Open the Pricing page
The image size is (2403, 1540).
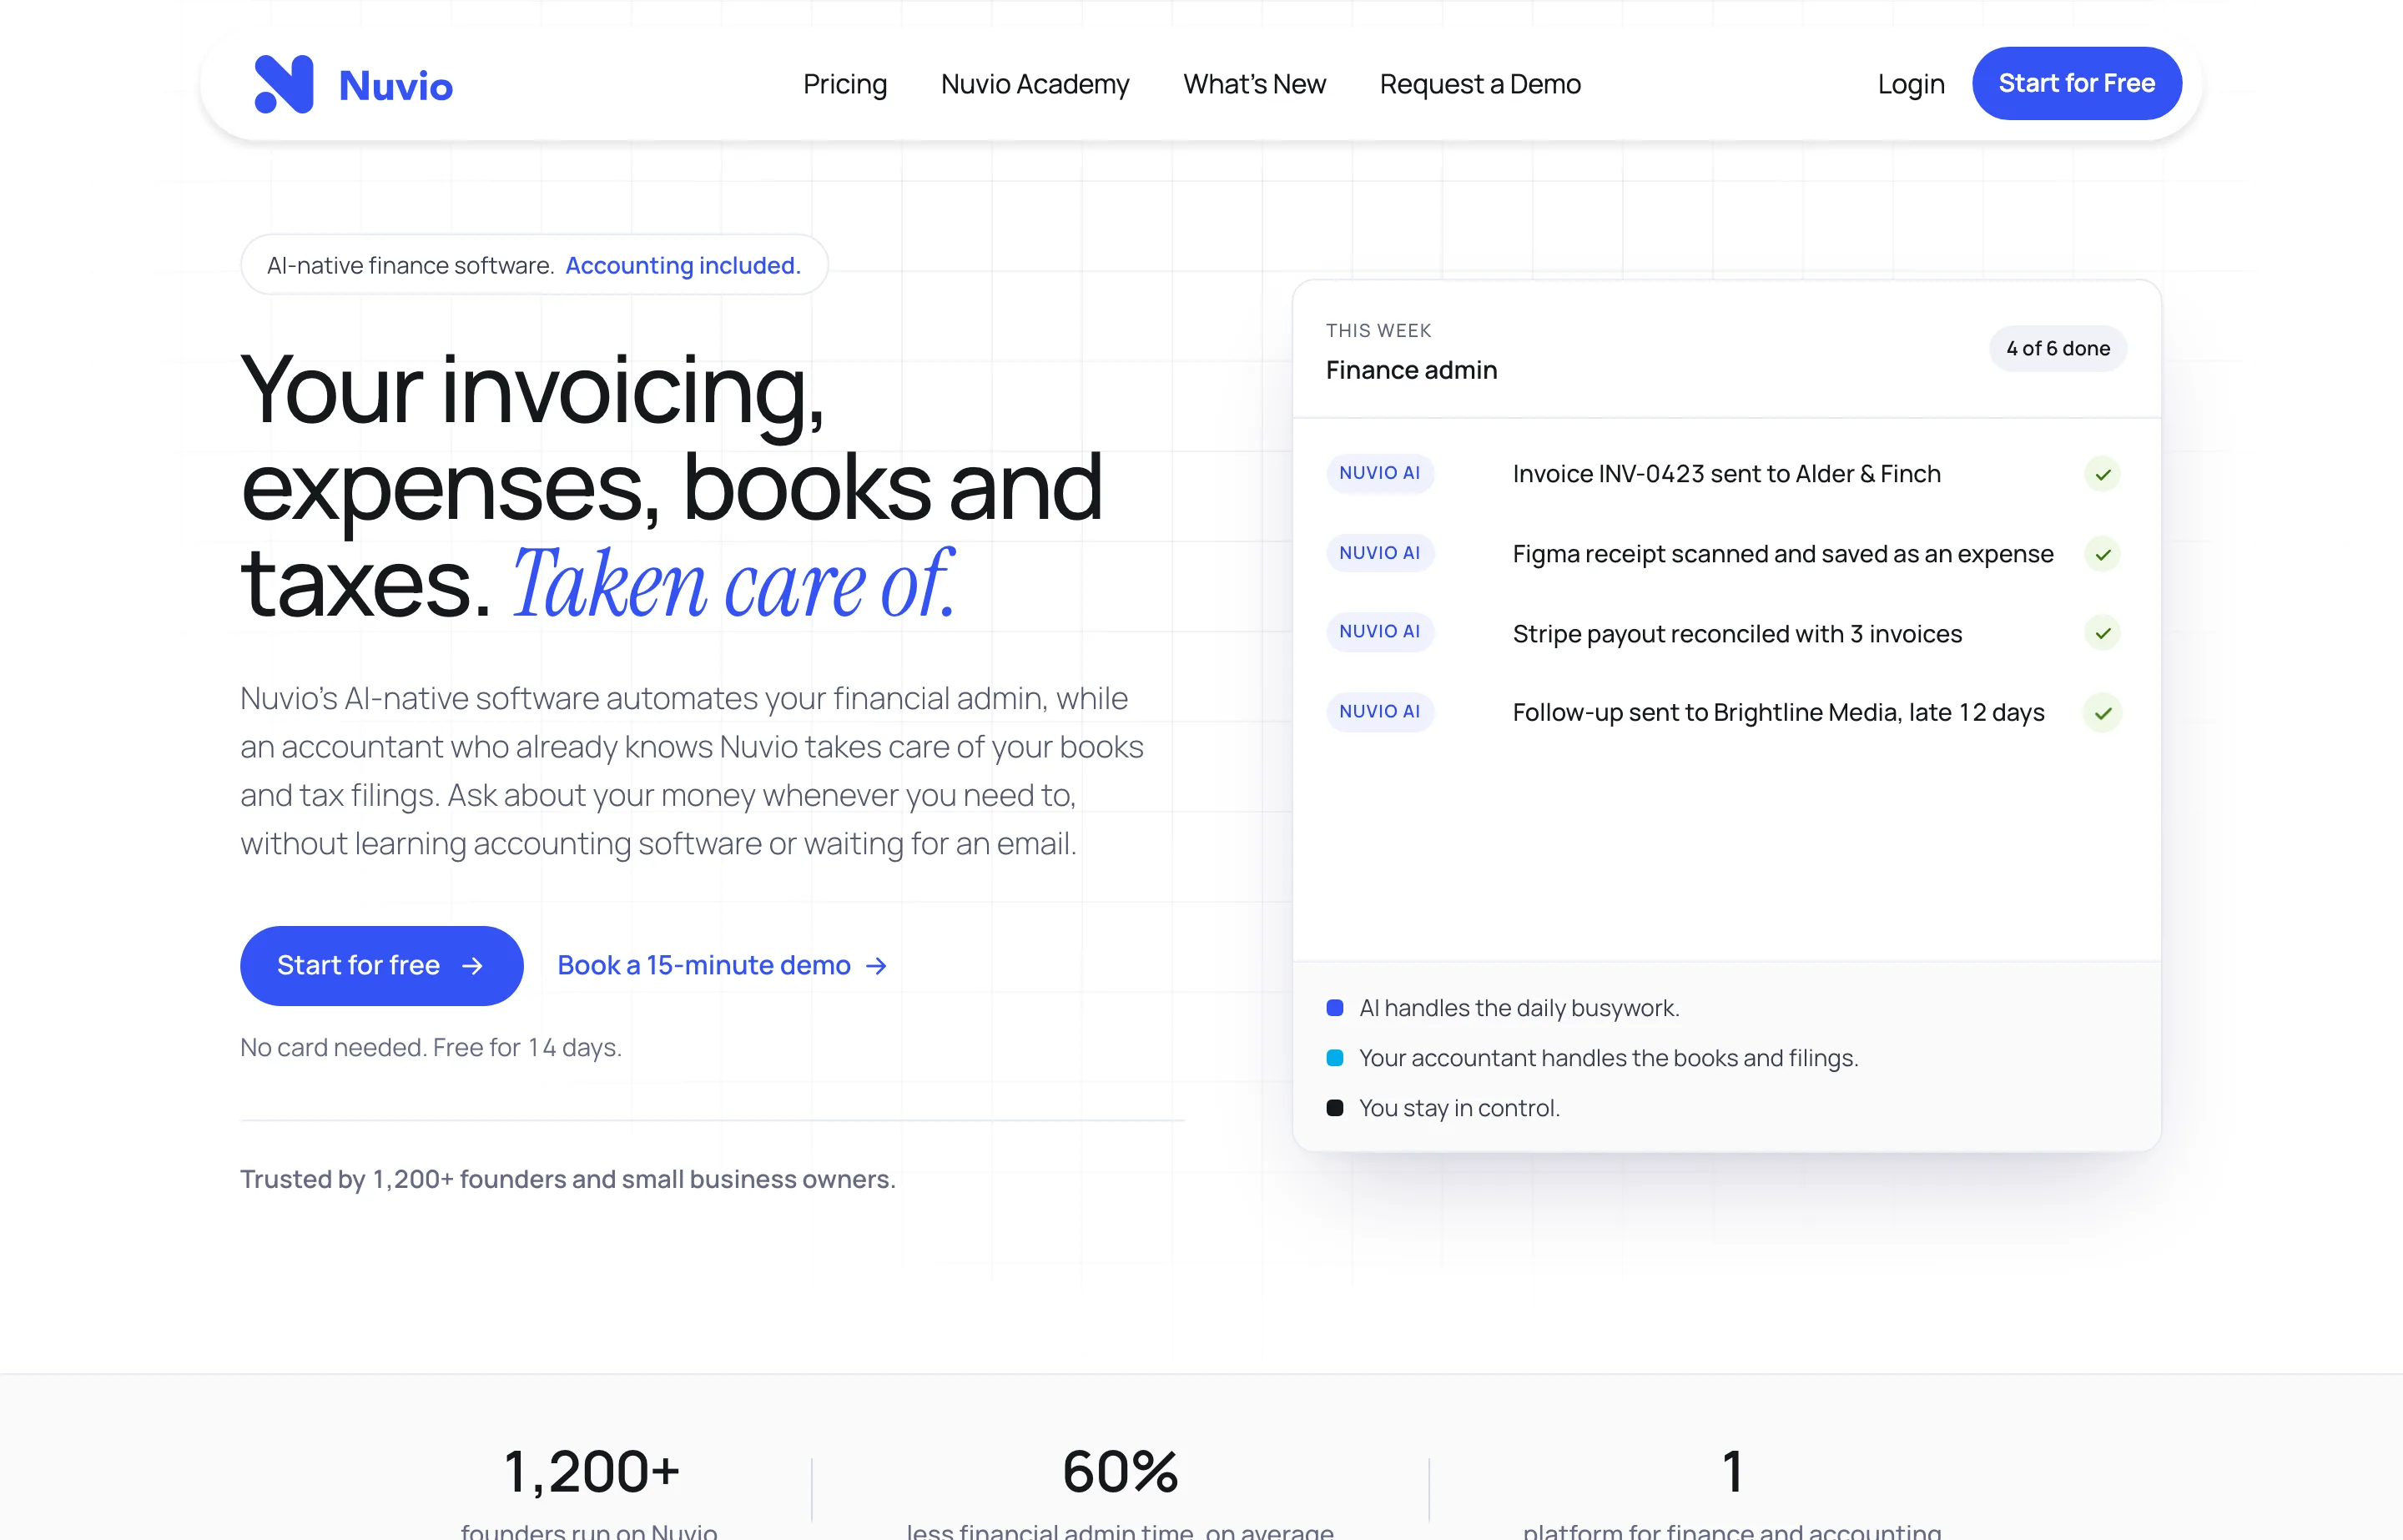pyautogui.click(x=845, y=84)
